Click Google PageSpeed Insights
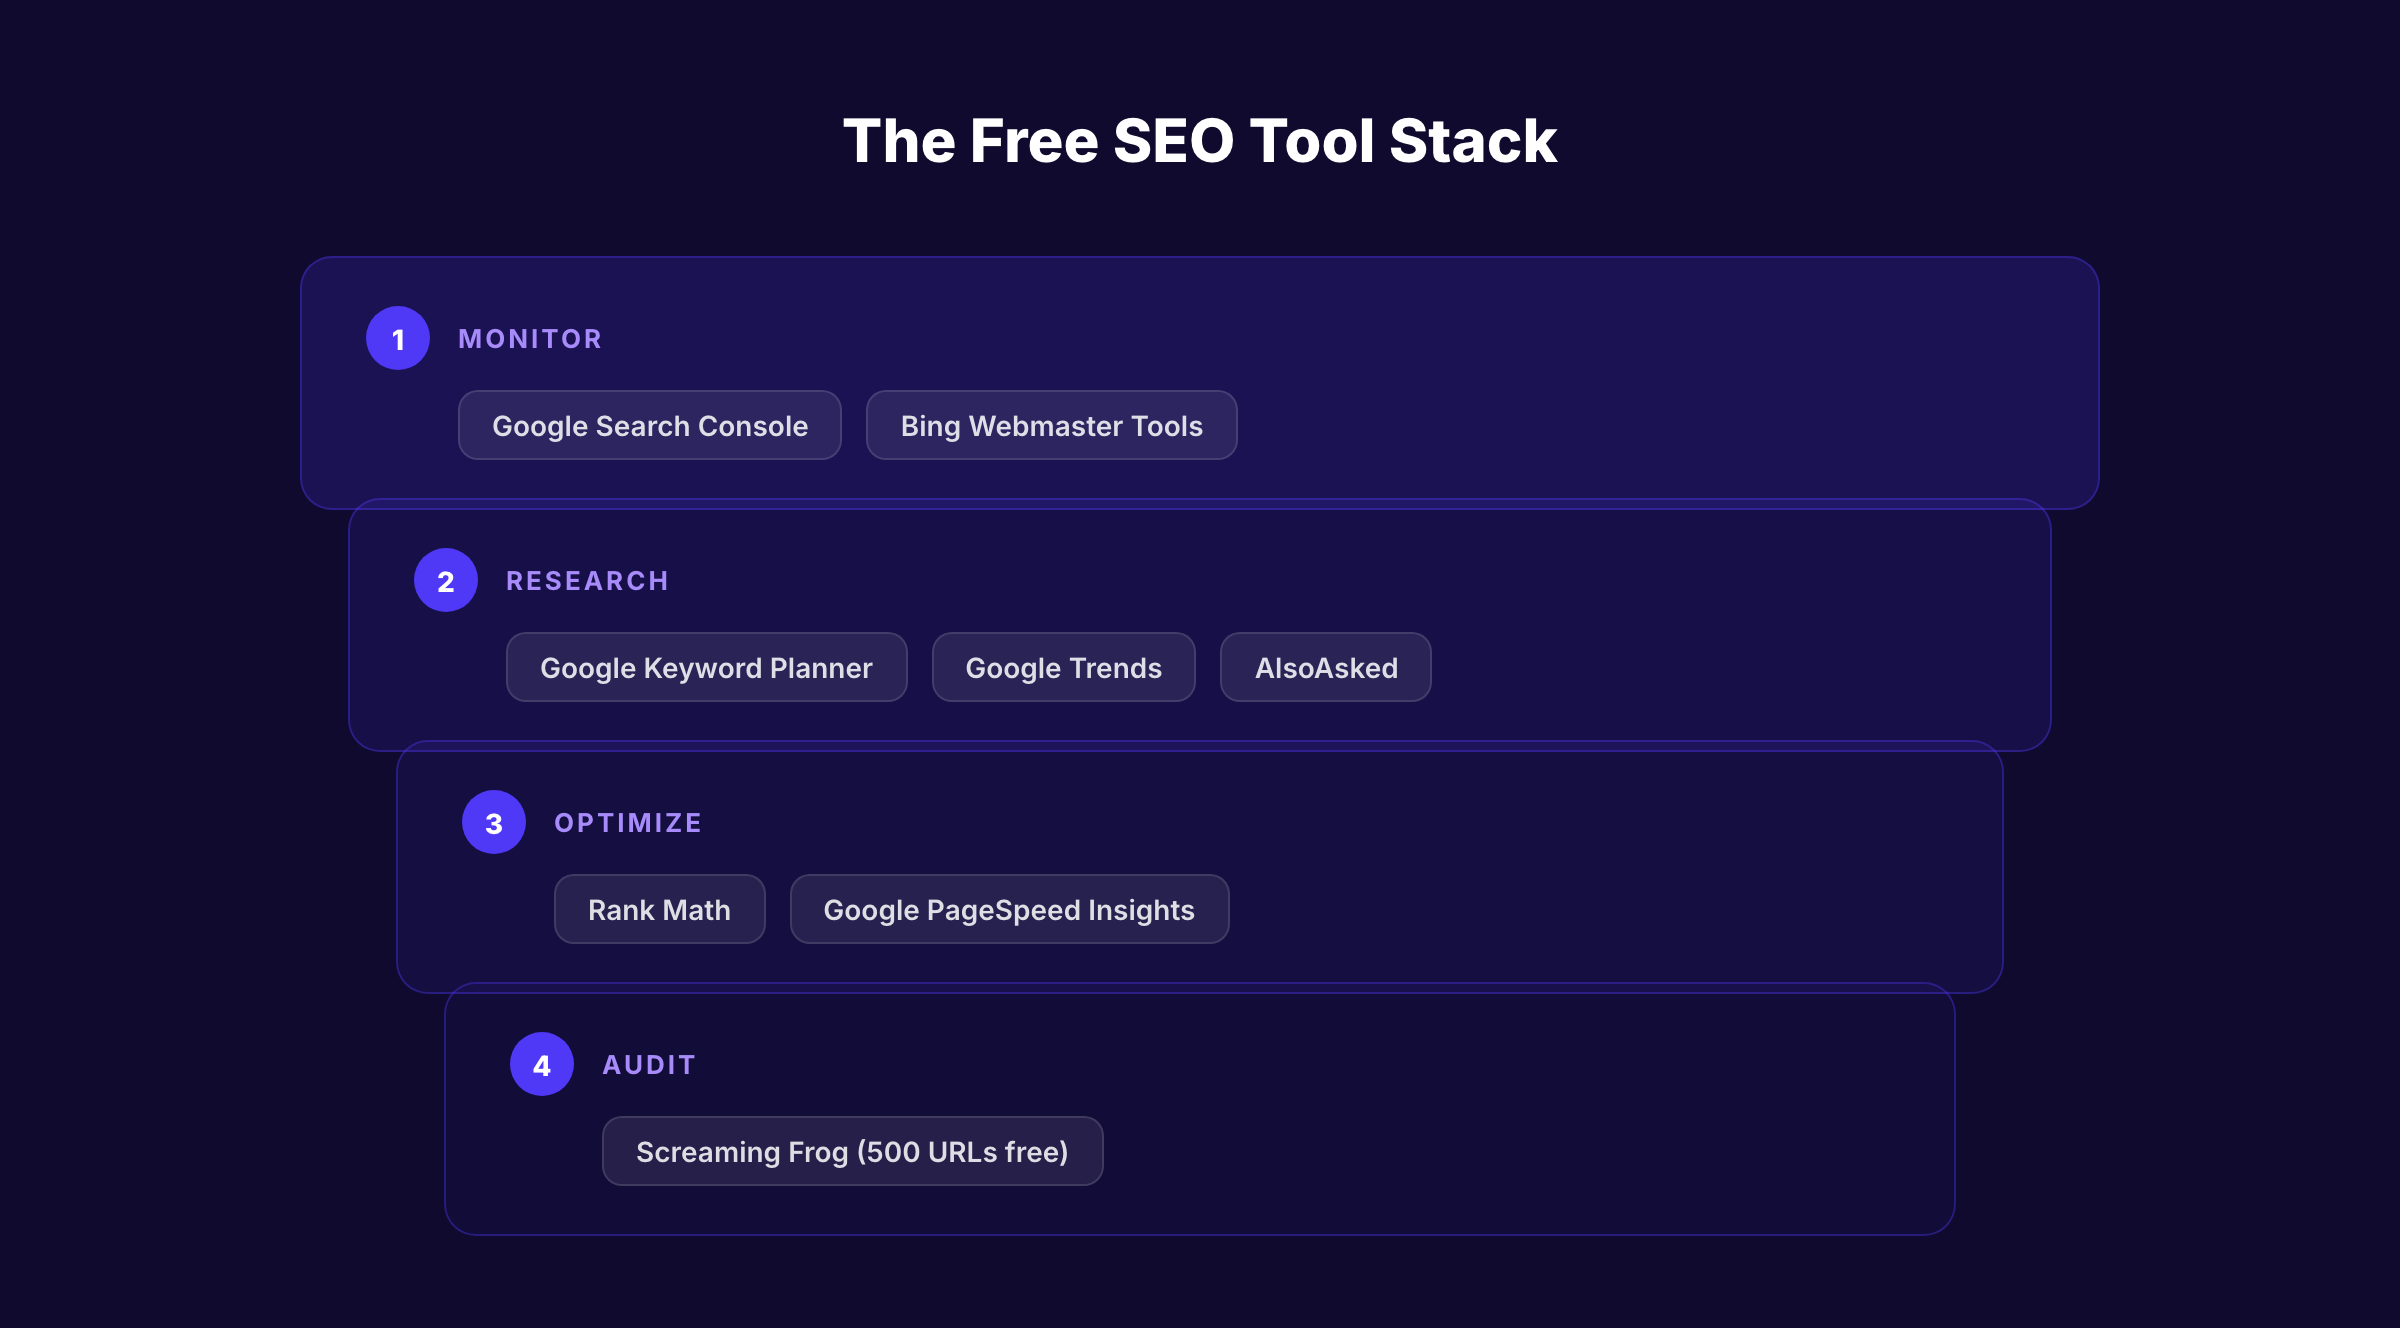This screenshot has width=2400, height=1328. [1008, 909]
